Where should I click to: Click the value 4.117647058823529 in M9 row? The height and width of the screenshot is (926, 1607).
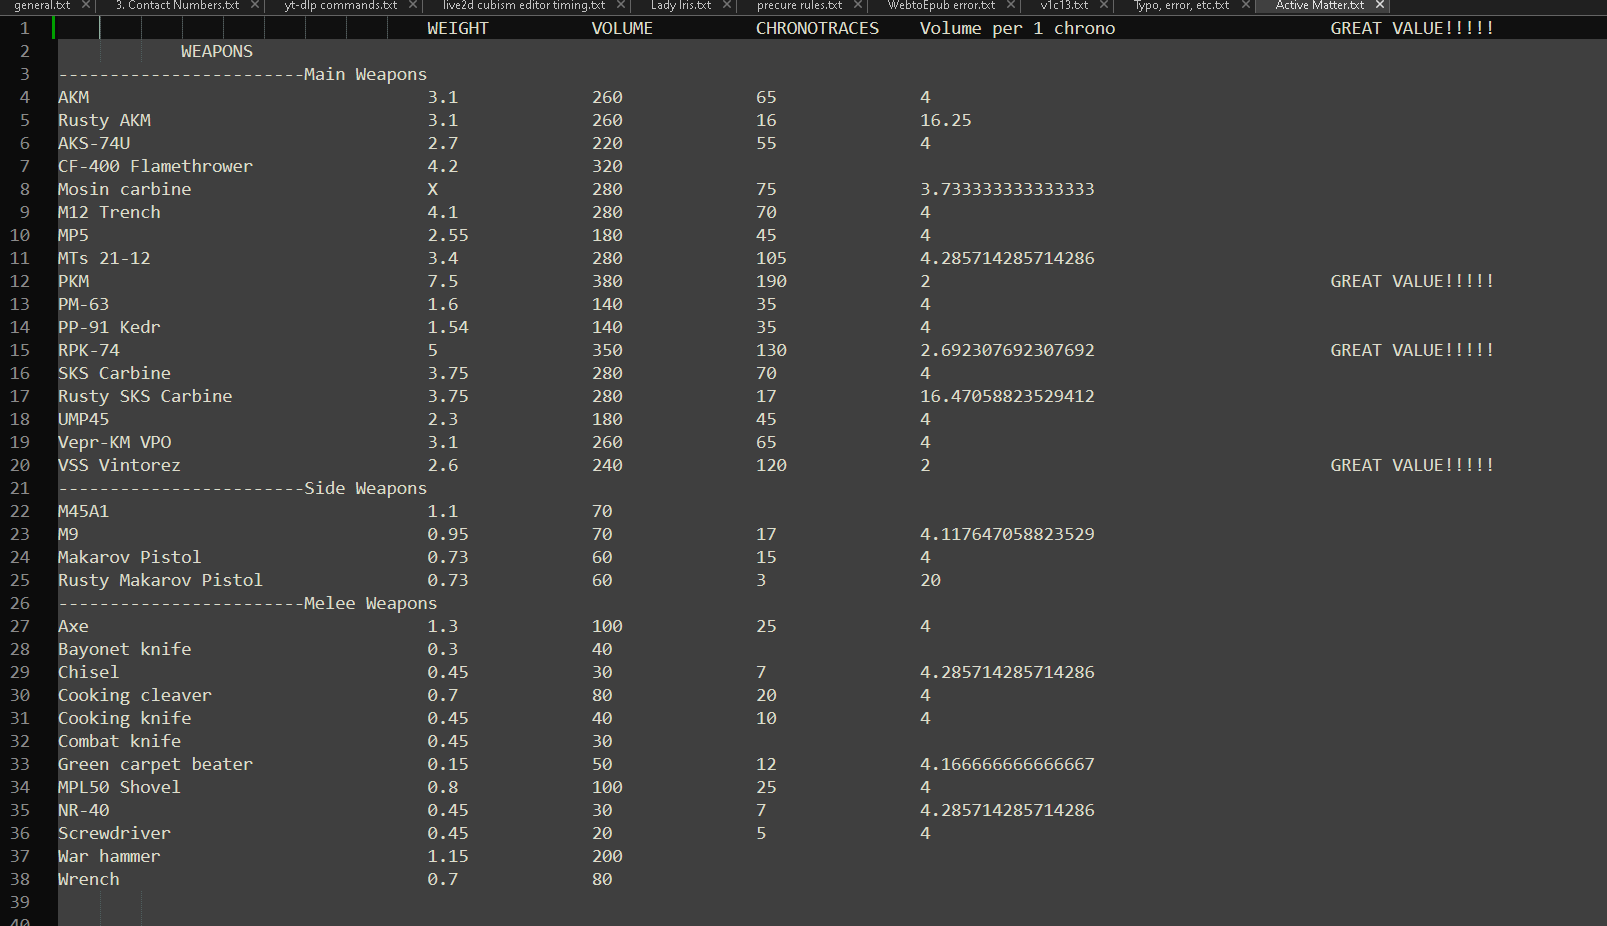tap(1007, 534)
